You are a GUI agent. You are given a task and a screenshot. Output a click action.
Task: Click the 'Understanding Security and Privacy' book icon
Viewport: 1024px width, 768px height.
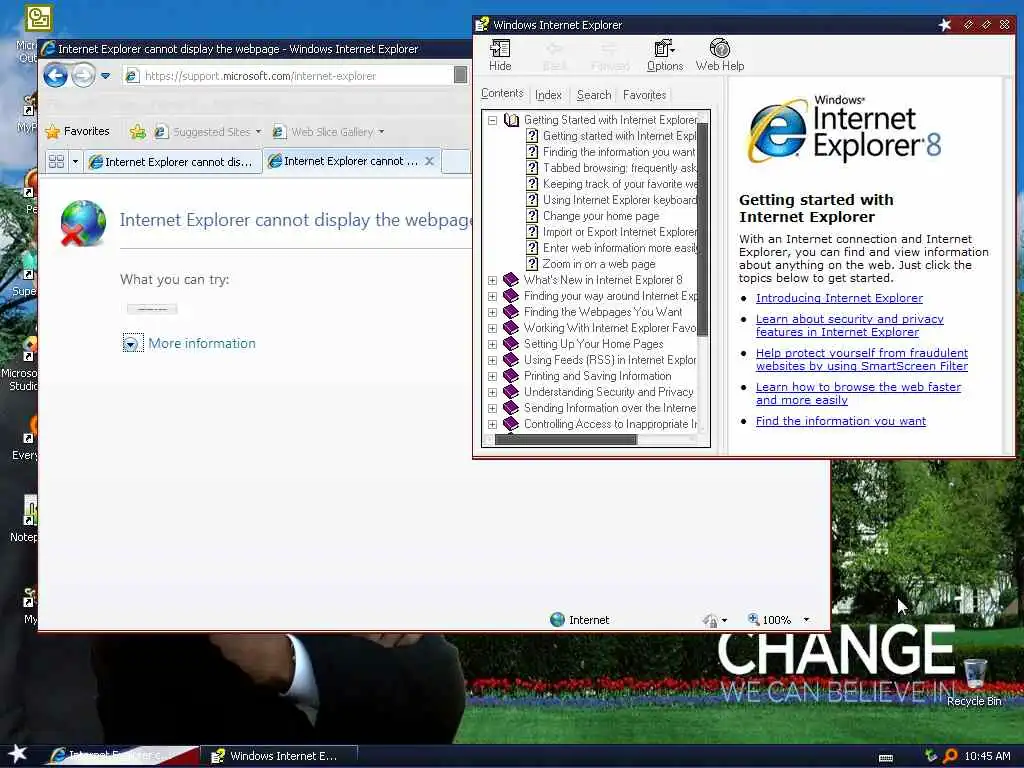(511, 392)
